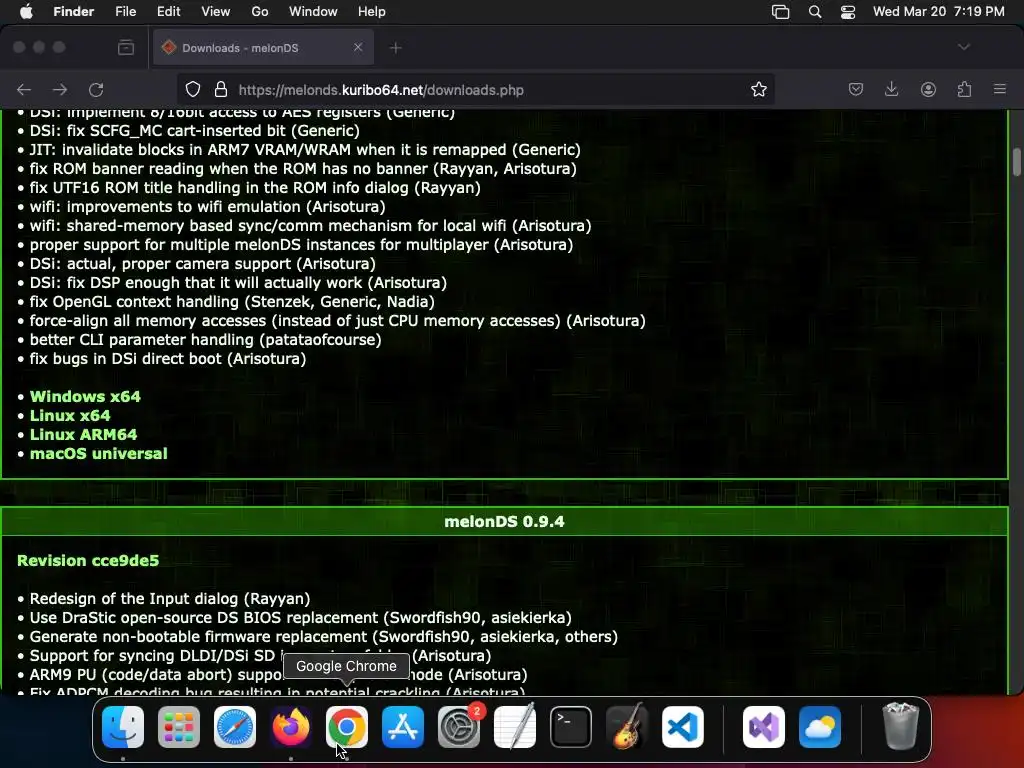
Task: Open Control Center in menu bar
Action: tap(848, 12)
